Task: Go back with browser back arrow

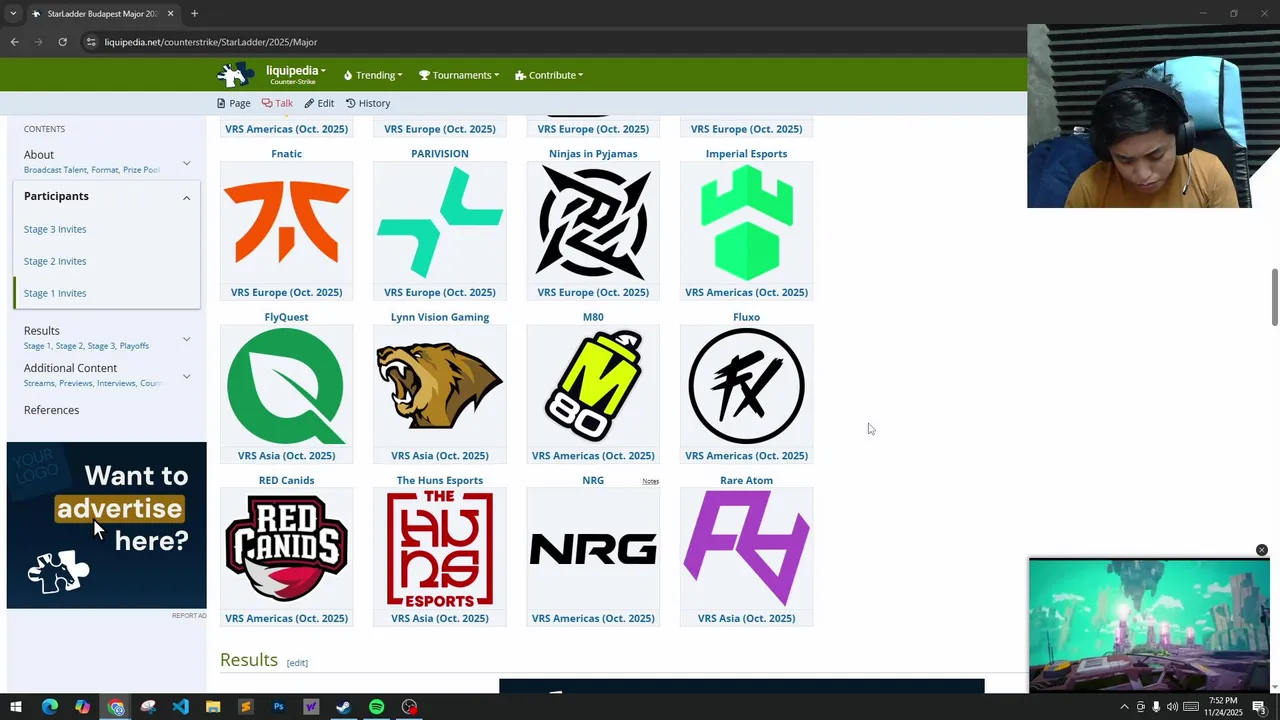Action: pyautogui.click(x=14, y=42)
